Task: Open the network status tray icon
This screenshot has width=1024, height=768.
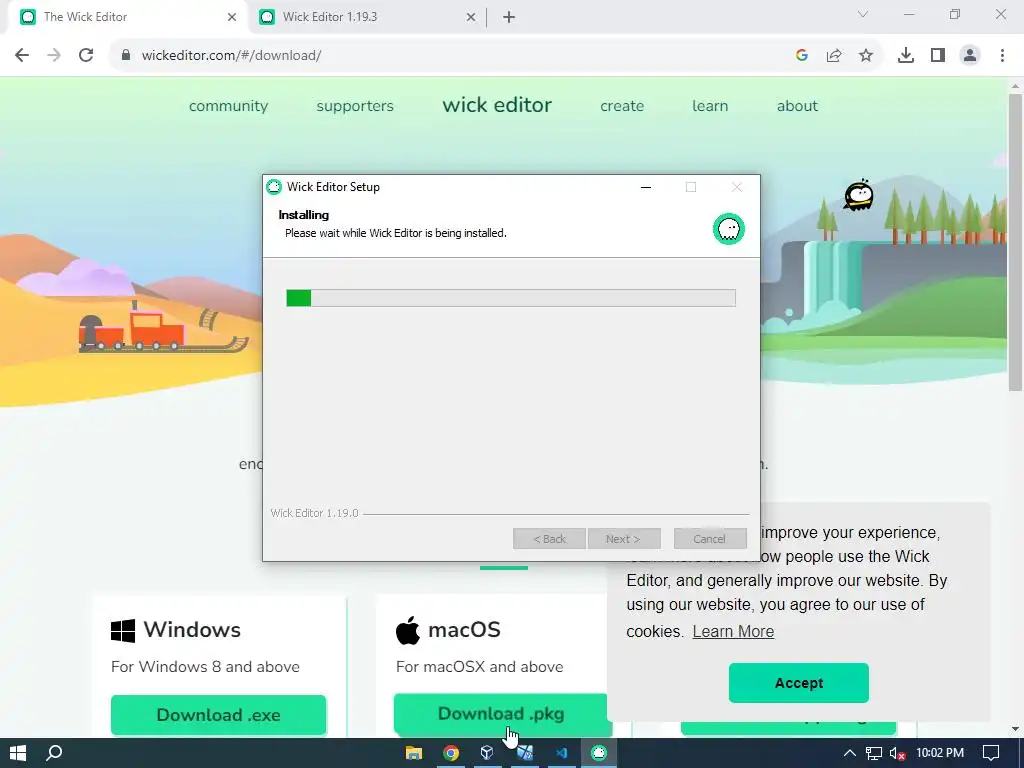Action: 874,753
